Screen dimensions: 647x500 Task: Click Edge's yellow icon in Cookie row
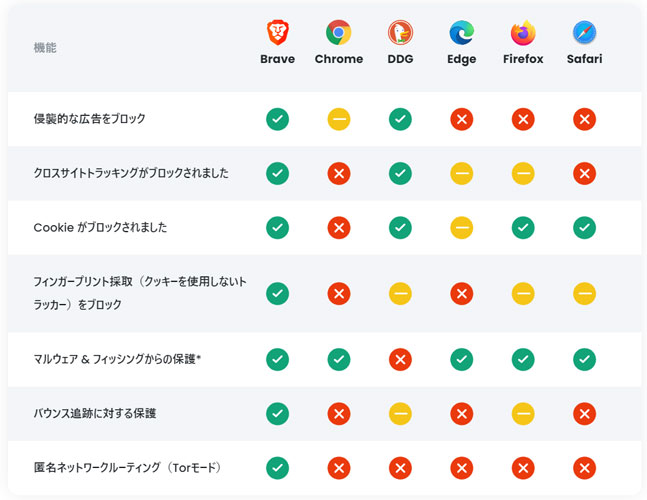pos(462,227)
